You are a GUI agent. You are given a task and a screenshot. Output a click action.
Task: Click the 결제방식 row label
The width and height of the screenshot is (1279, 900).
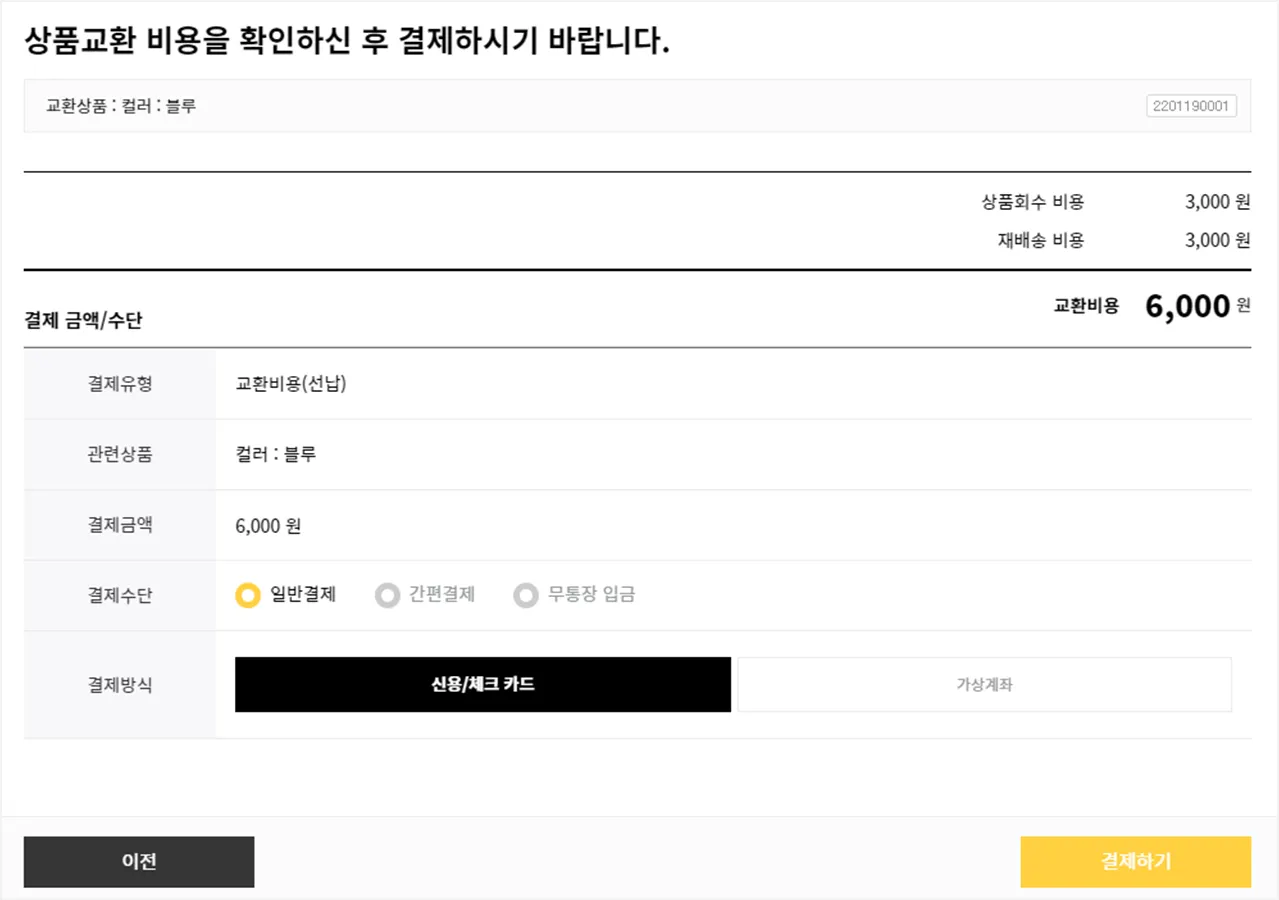click(x=120, y=685)
